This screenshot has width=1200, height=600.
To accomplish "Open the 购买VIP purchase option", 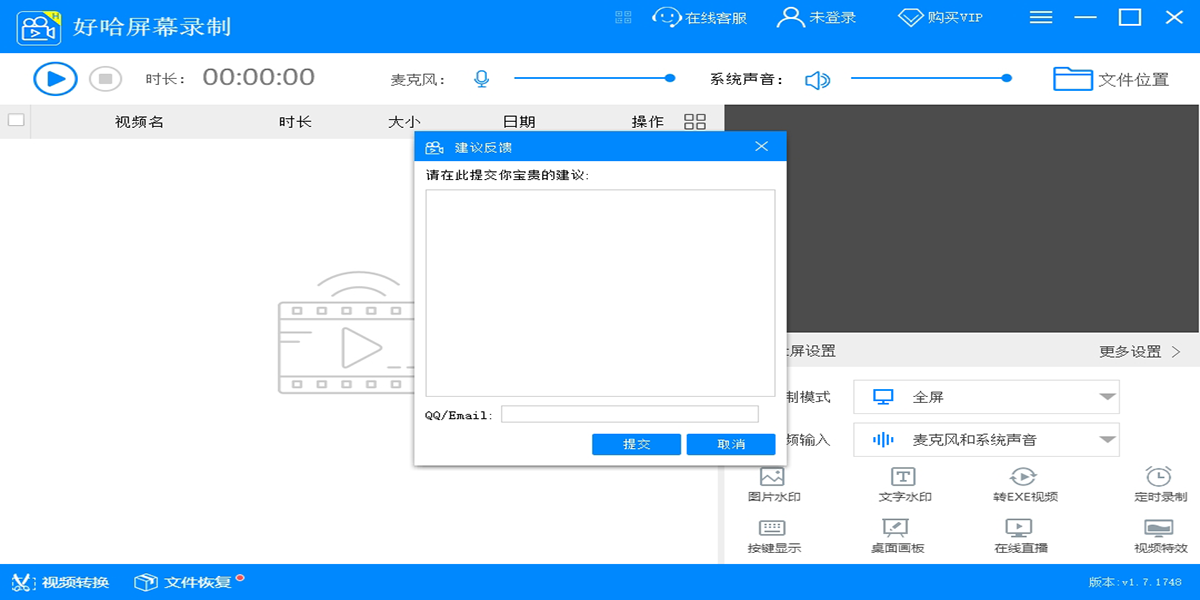I will [940, 17].
